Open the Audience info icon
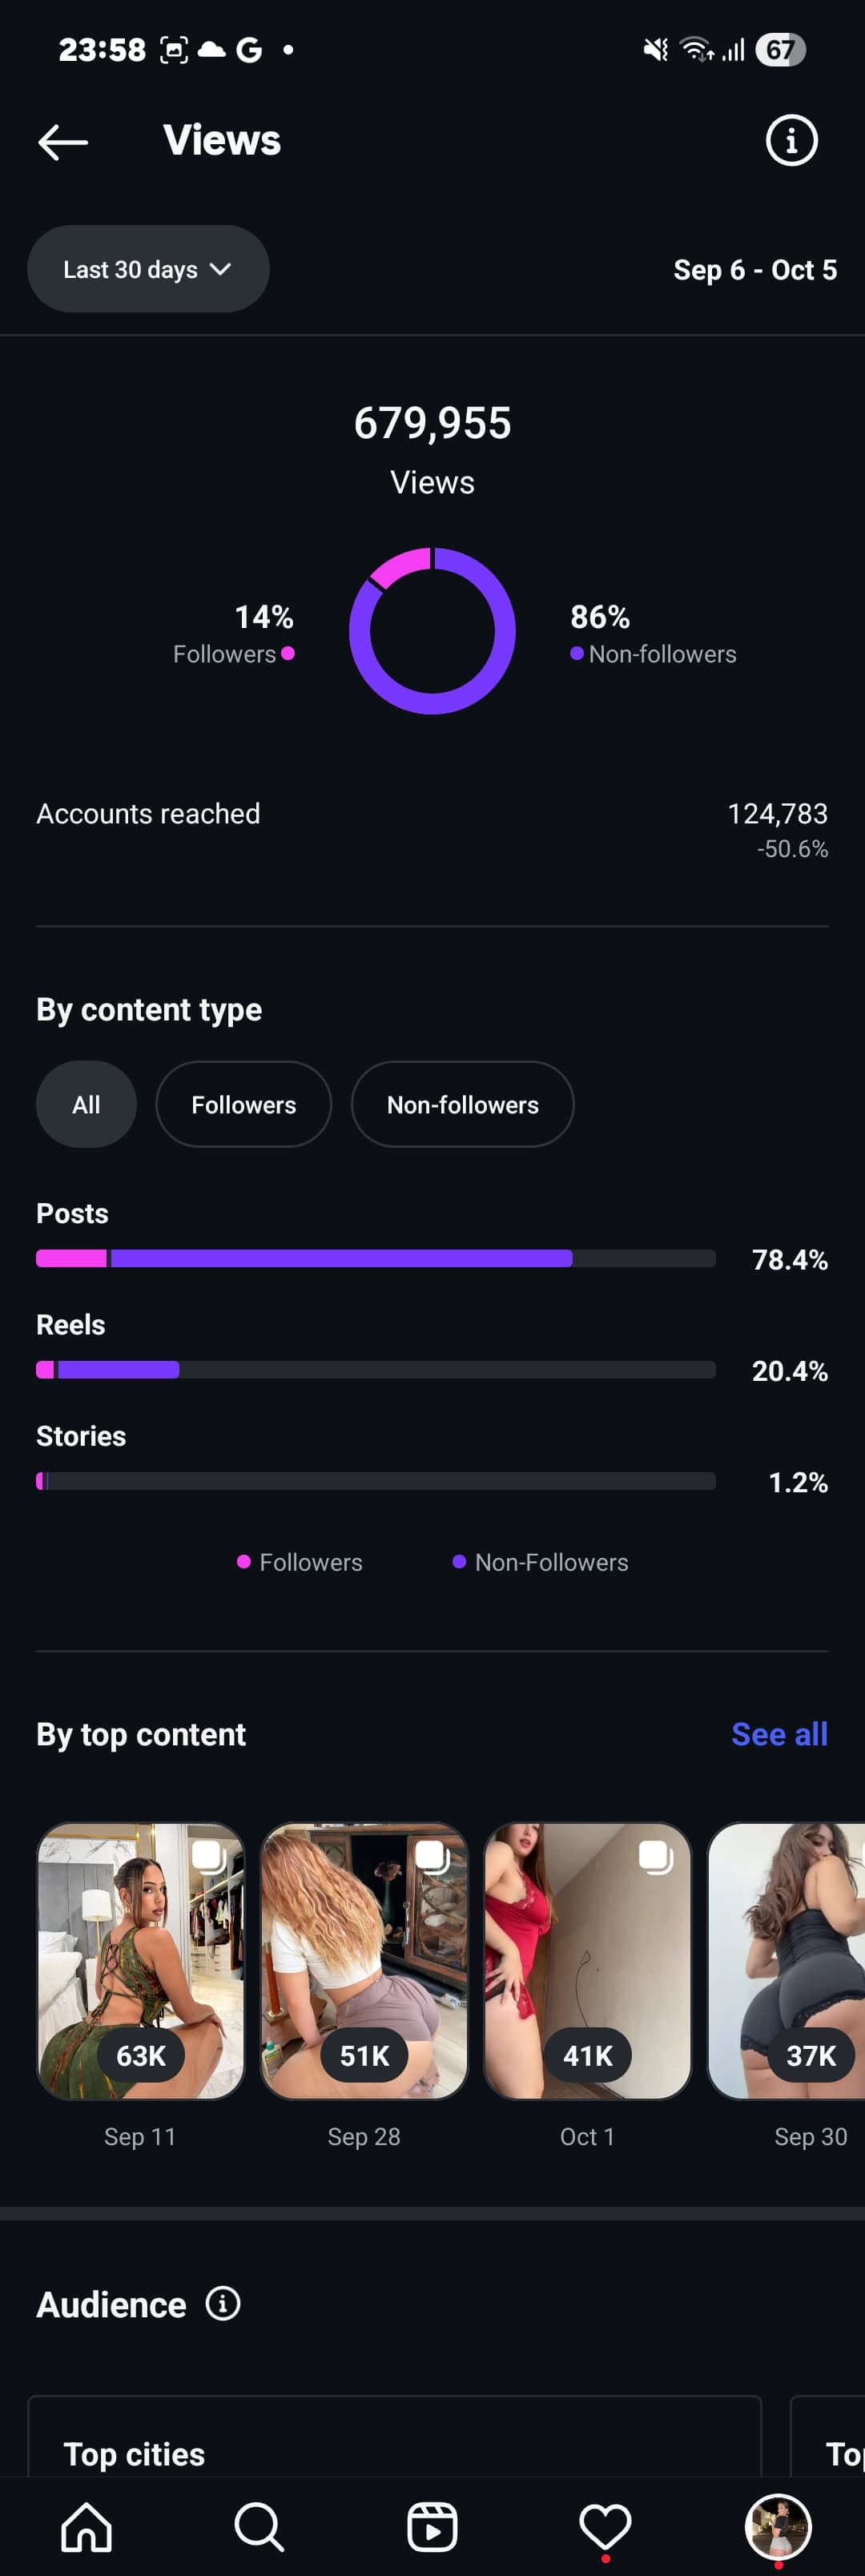865x2576 pixels. pyautogui.click(x=223, y=2303)
